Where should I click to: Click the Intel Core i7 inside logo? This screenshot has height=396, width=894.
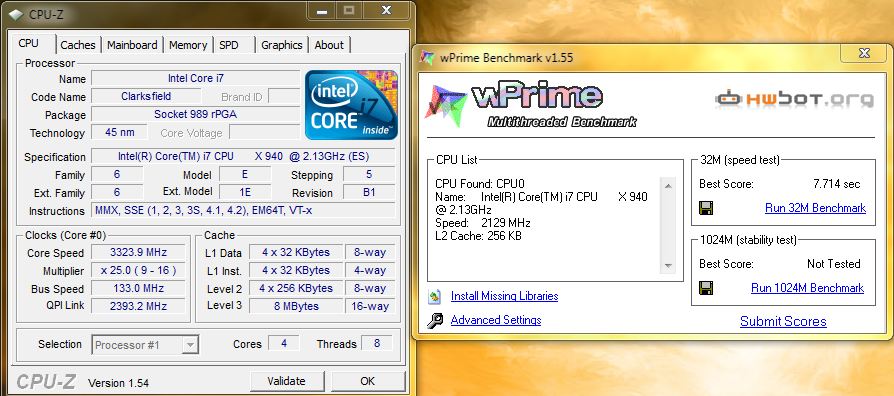point(351,104)
